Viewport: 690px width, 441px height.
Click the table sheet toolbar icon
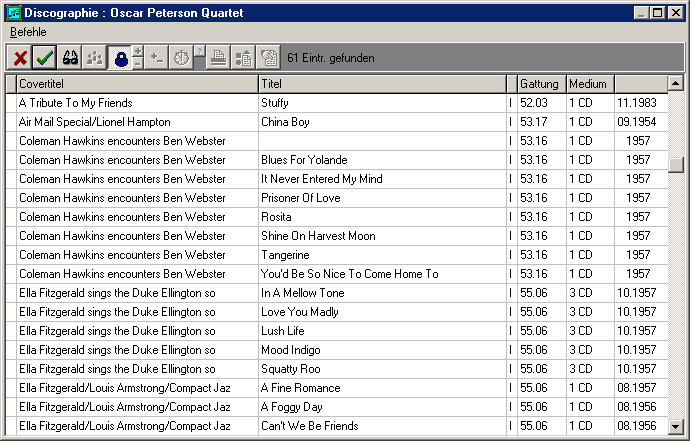coord(268,58)
